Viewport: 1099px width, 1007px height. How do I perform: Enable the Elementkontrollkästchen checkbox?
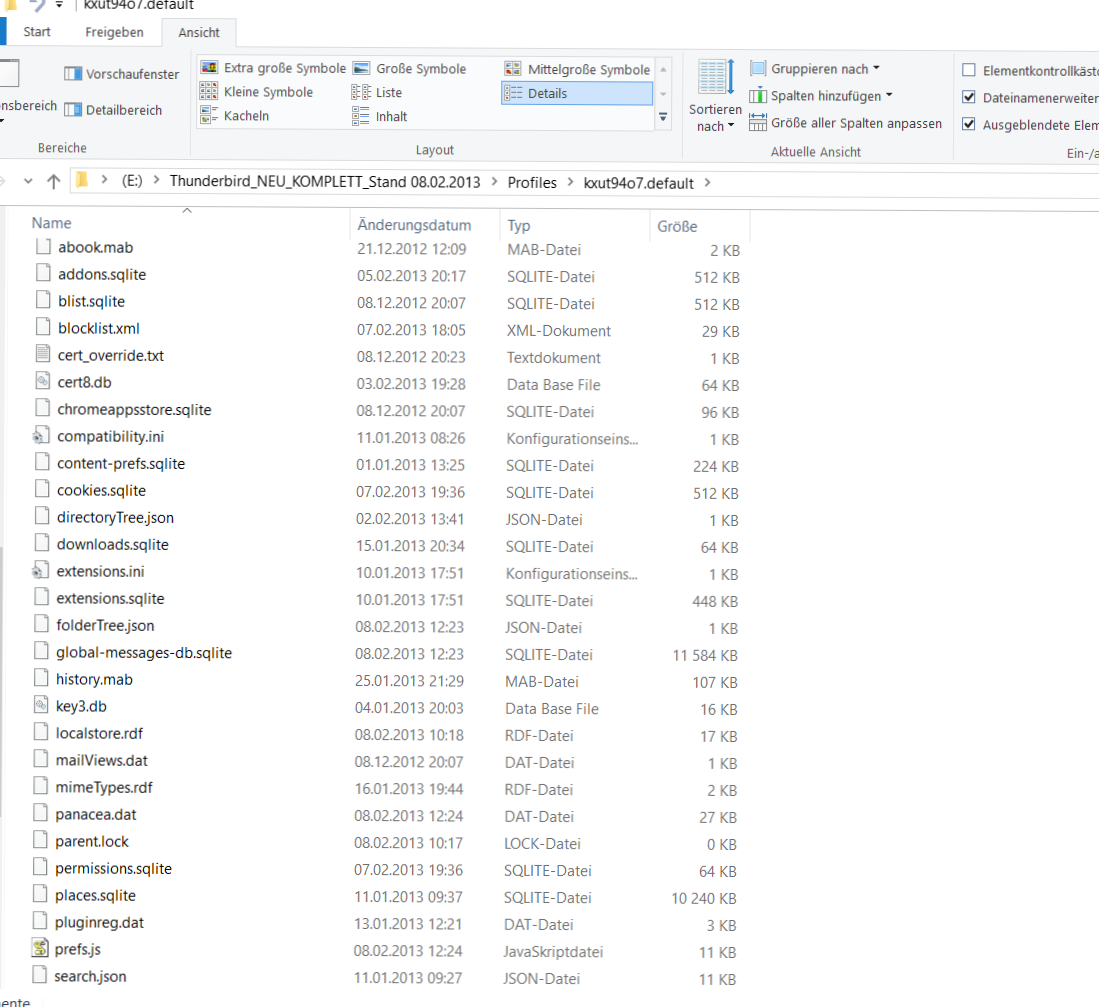pyautogui.click(x=969, y=70)
